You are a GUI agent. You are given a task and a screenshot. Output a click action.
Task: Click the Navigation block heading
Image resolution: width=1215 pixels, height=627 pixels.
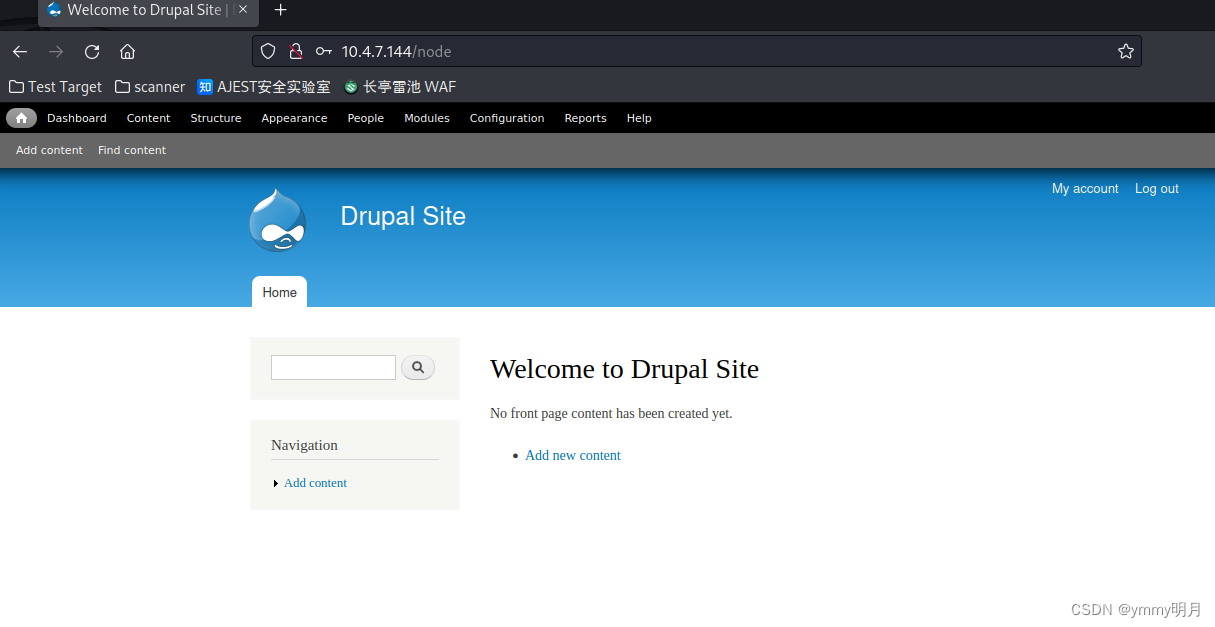pyautogui.click(x=305, y=445)
